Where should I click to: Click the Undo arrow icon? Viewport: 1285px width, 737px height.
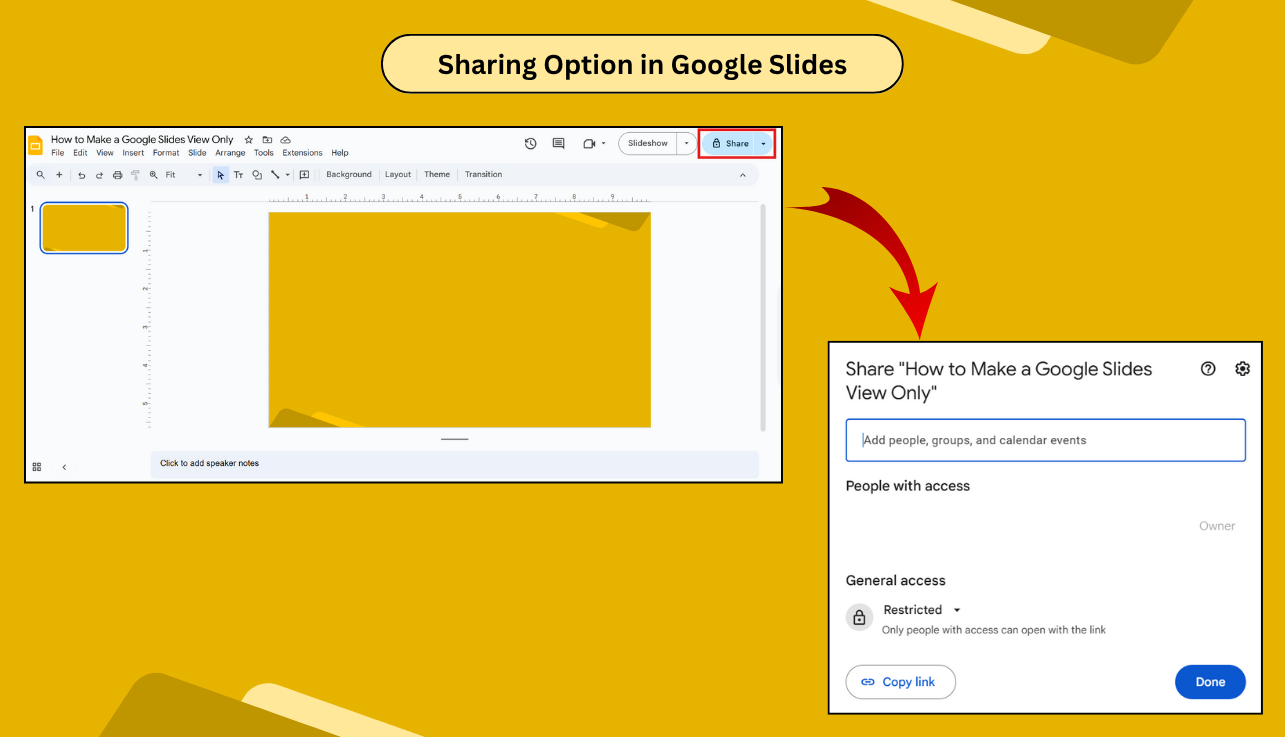click(80, 174)
